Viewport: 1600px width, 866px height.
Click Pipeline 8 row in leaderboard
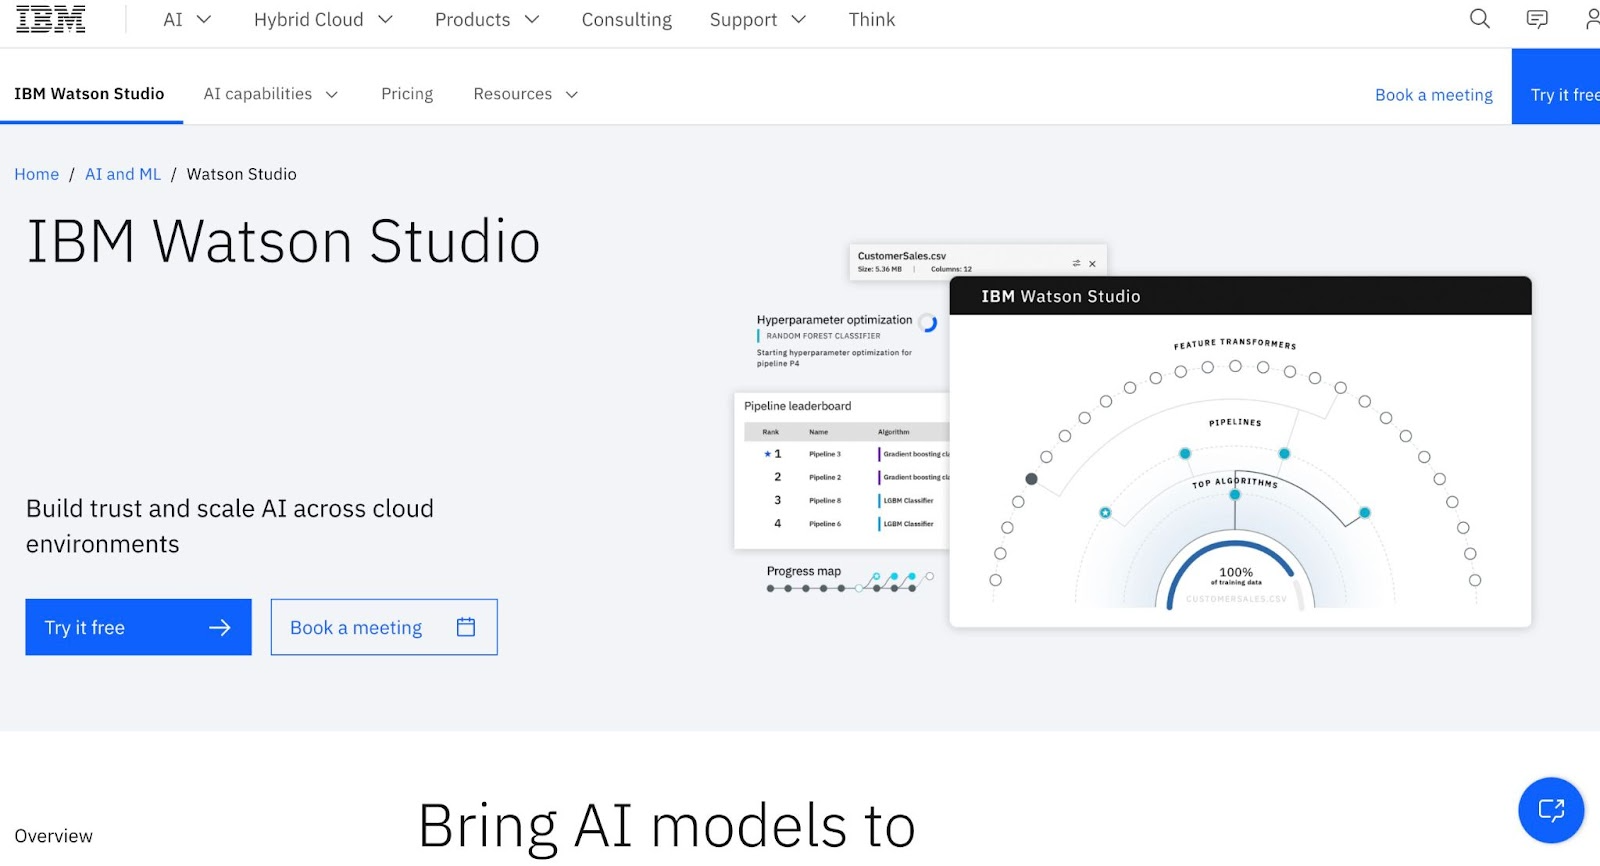pyautogui.click(x=846, y=500)
